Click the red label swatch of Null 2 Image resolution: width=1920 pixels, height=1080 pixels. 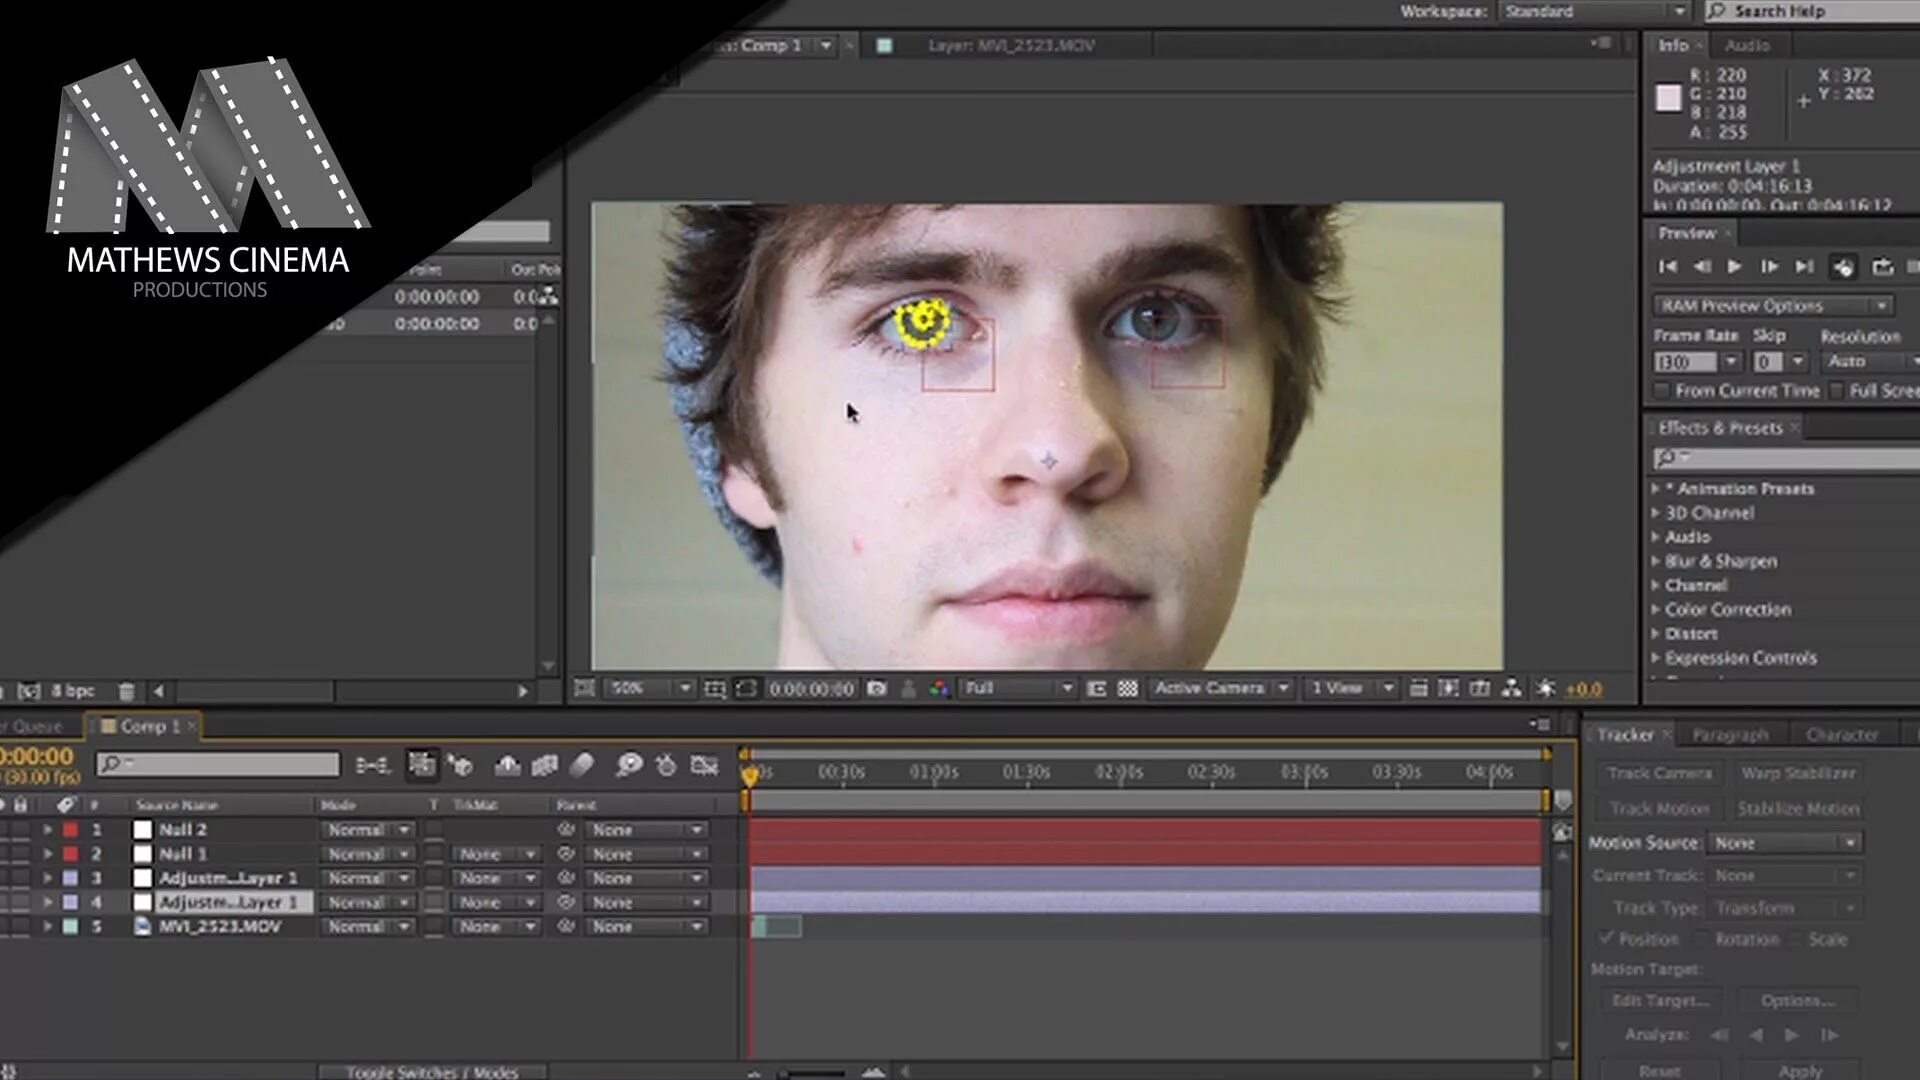tap(71, 830)
